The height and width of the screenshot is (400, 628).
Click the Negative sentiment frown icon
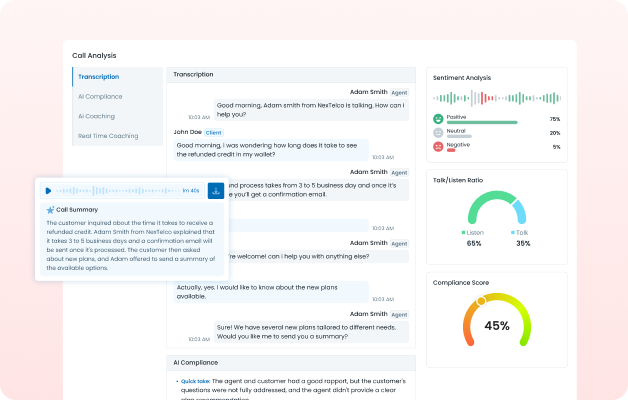(x=438, y=147)
